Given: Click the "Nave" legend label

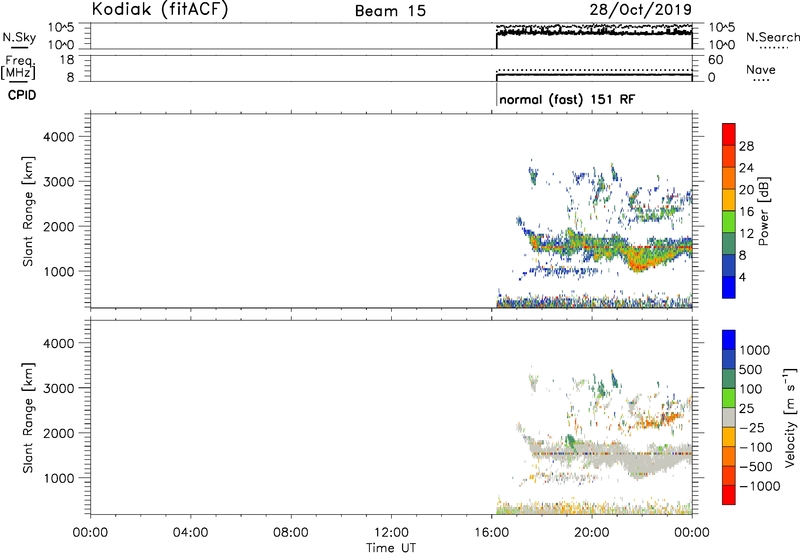Looking at the screenshot, I should [761, 69].
